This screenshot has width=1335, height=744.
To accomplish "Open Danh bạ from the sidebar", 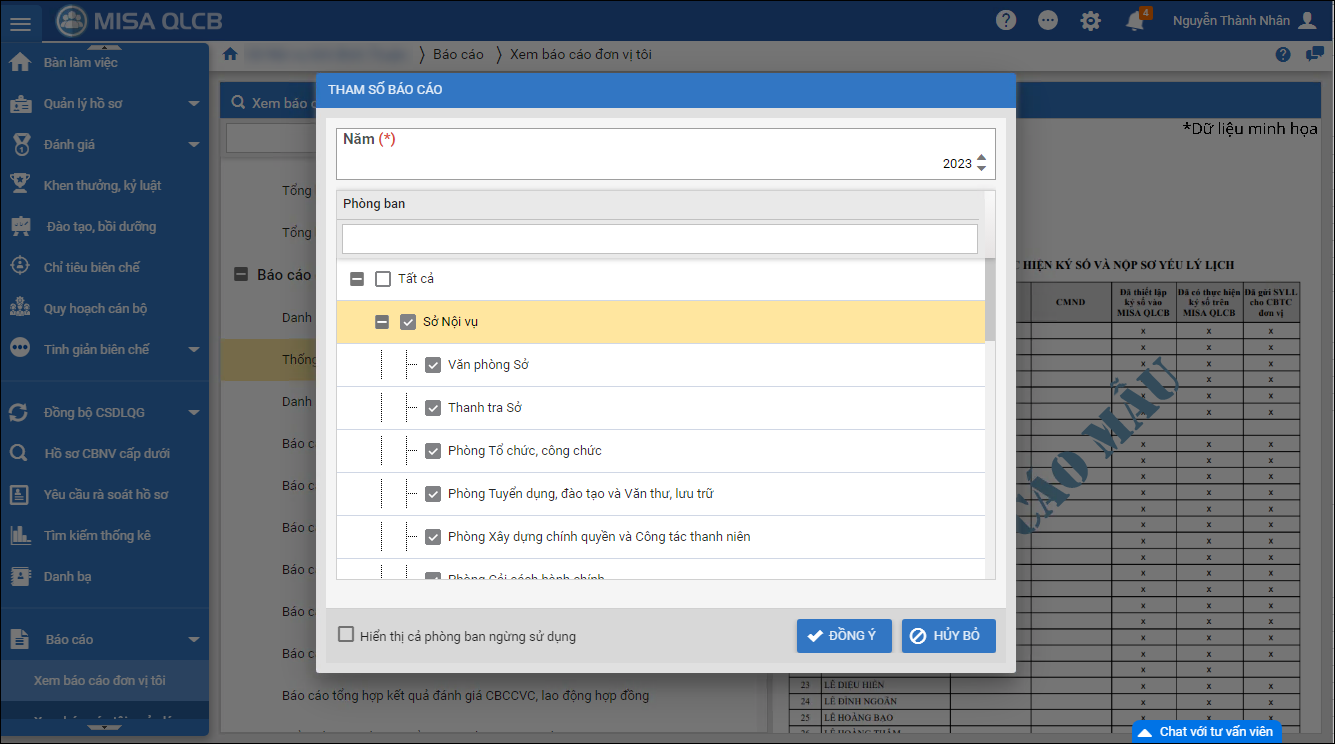I will click(x=68, y=576).
